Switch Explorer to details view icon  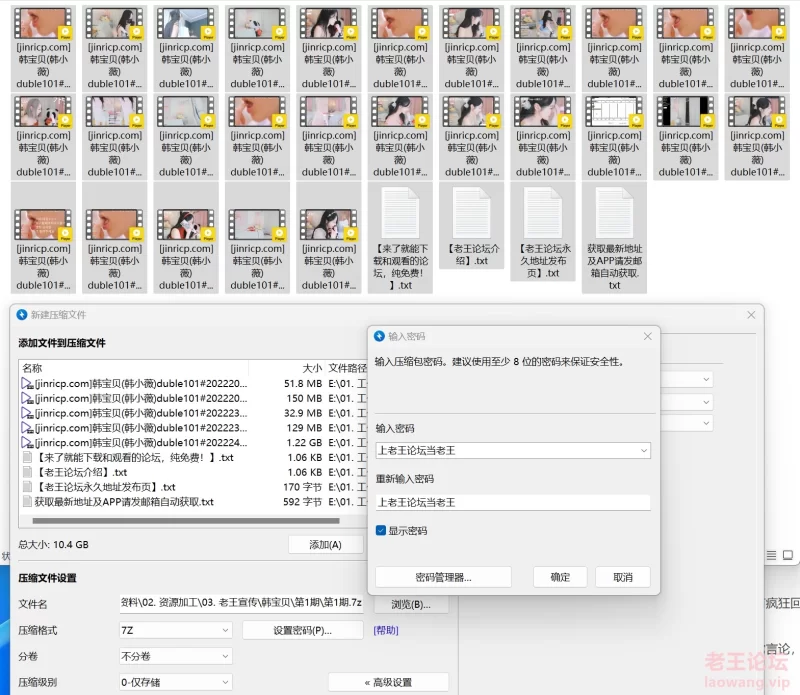[771, 555]
